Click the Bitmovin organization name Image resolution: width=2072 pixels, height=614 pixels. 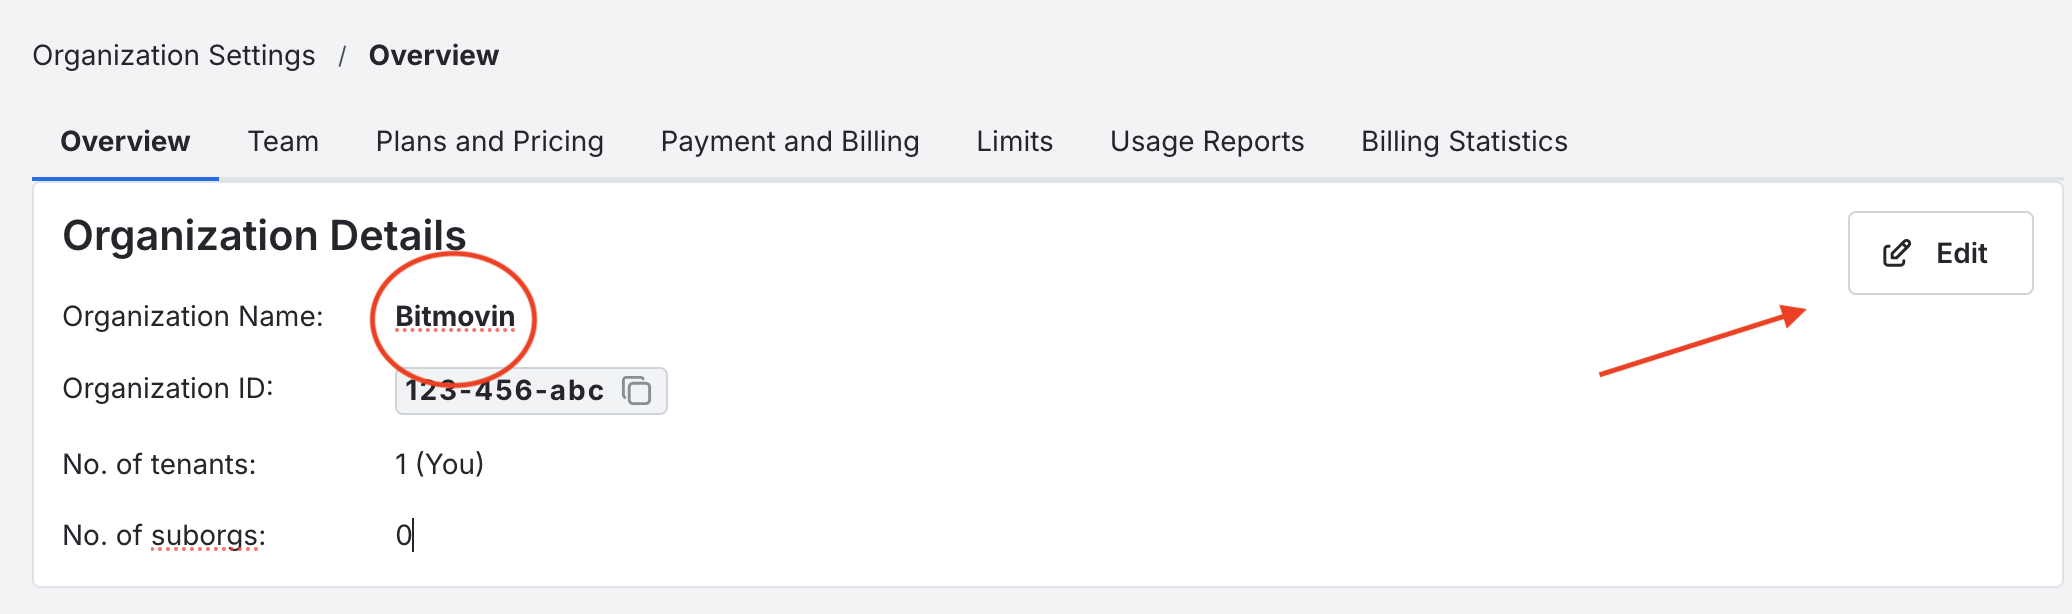(x=455, y=316)
